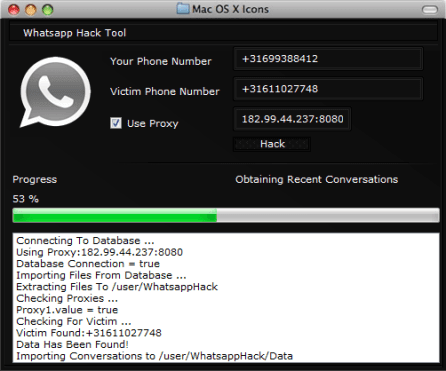
Task: Click the green progress bar
Action: point(226,215)
